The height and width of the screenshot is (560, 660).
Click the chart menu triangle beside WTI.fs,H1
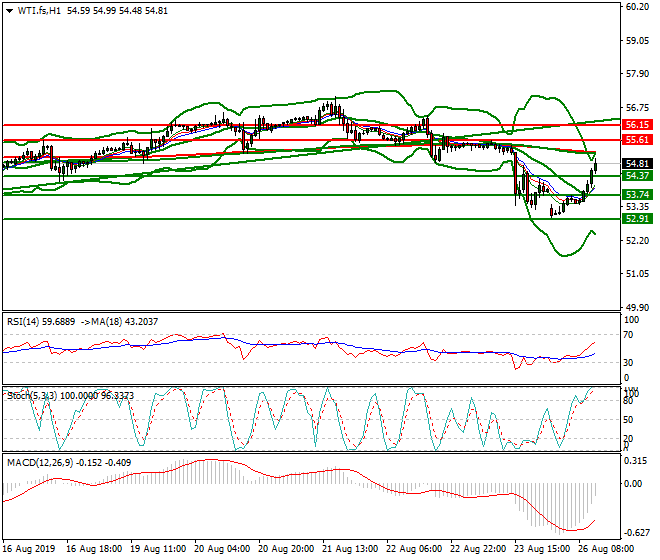9,11
